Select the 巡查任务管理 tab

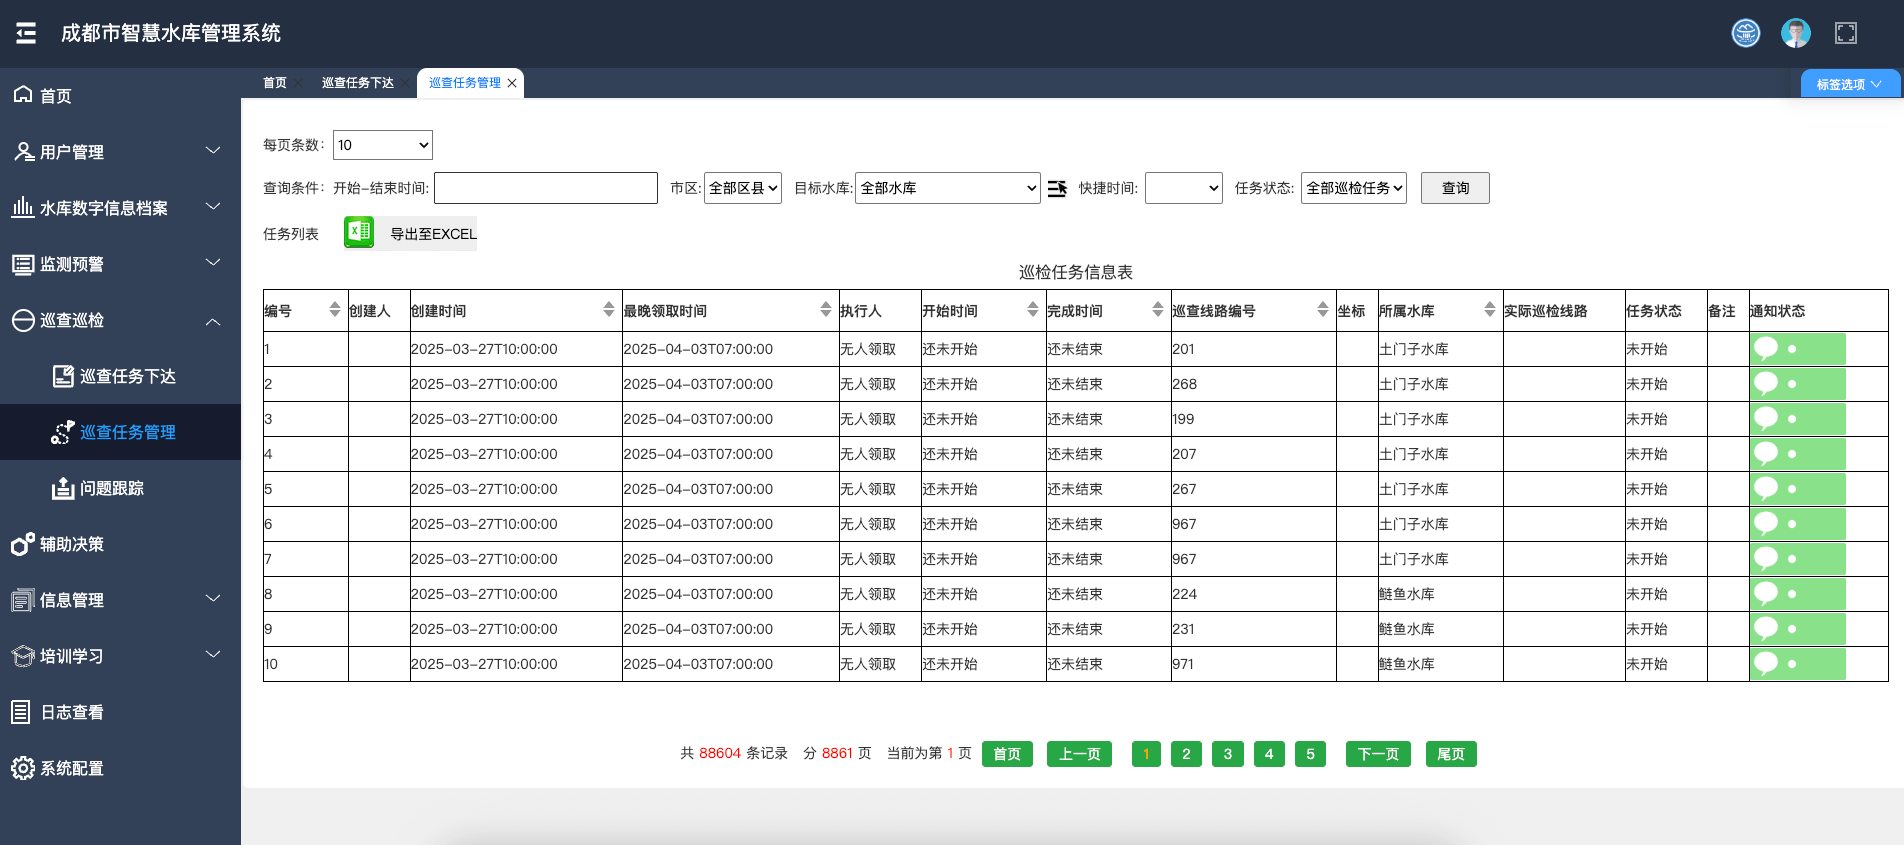[x=465, y=83]
